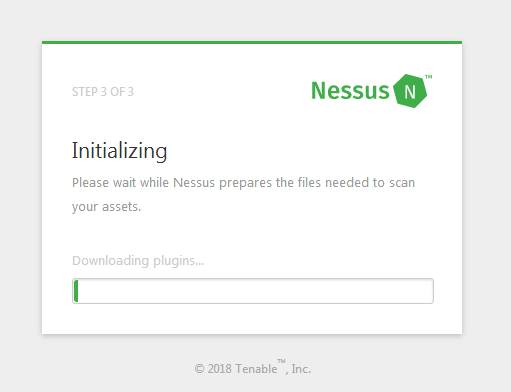Click the Tenable name in the footer
The width and height of the screenshot is (511, 392).
256,369
